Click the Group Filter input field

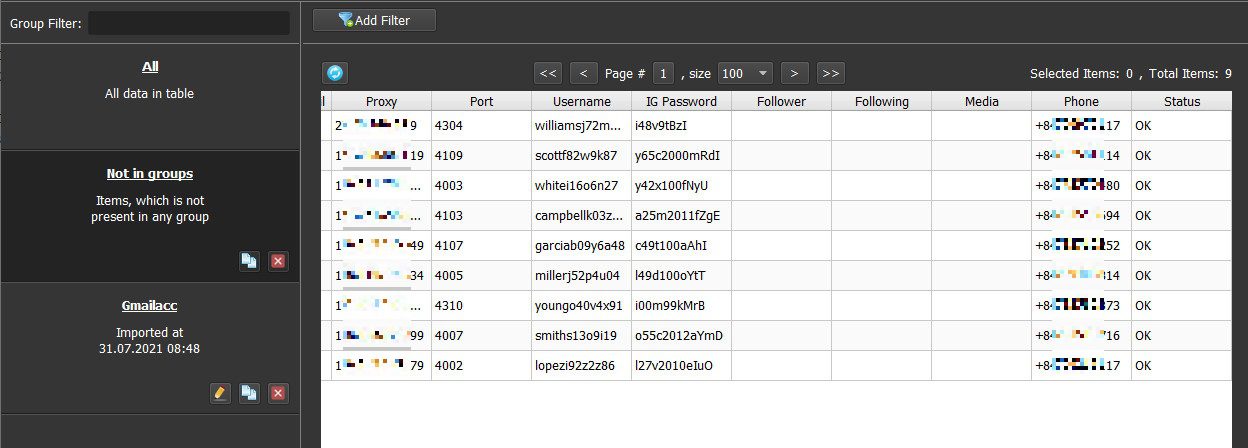click(189, 23)
